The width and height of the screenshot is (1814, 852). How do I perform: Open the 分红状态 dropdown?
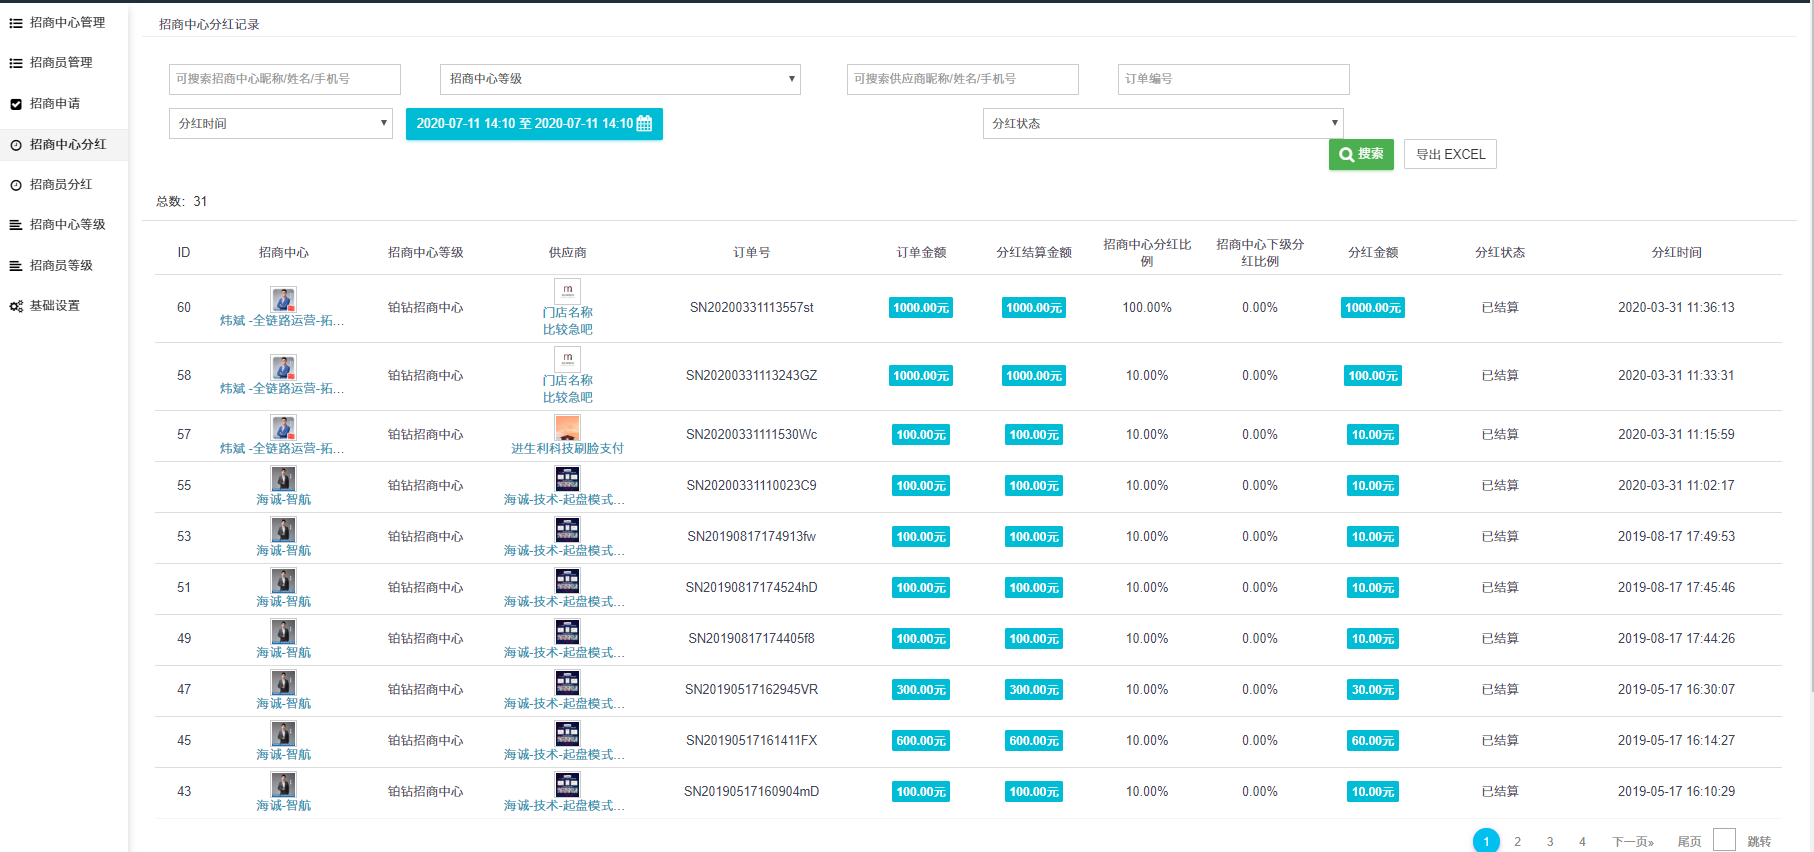click(1162, 124)
